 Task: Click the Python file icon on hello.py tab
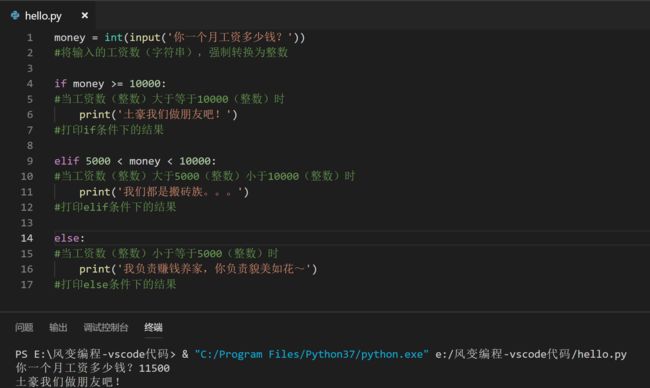point(15,16)
